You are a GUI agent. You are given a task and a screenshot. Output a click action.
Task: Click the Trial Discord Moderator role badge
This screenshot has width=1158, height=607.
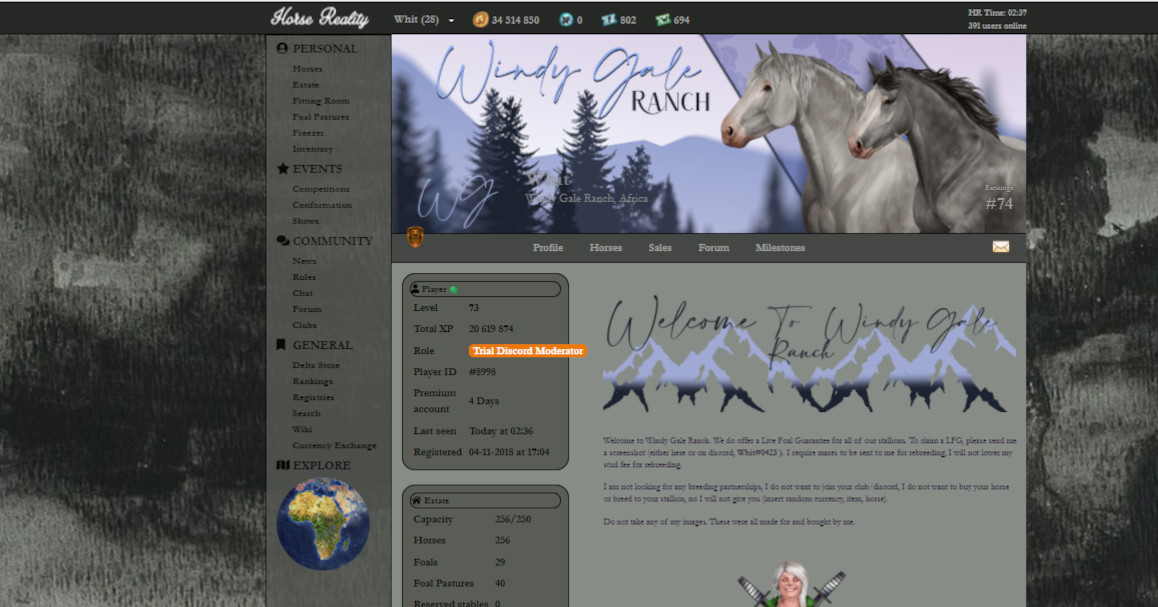click(x=527, y=351)
